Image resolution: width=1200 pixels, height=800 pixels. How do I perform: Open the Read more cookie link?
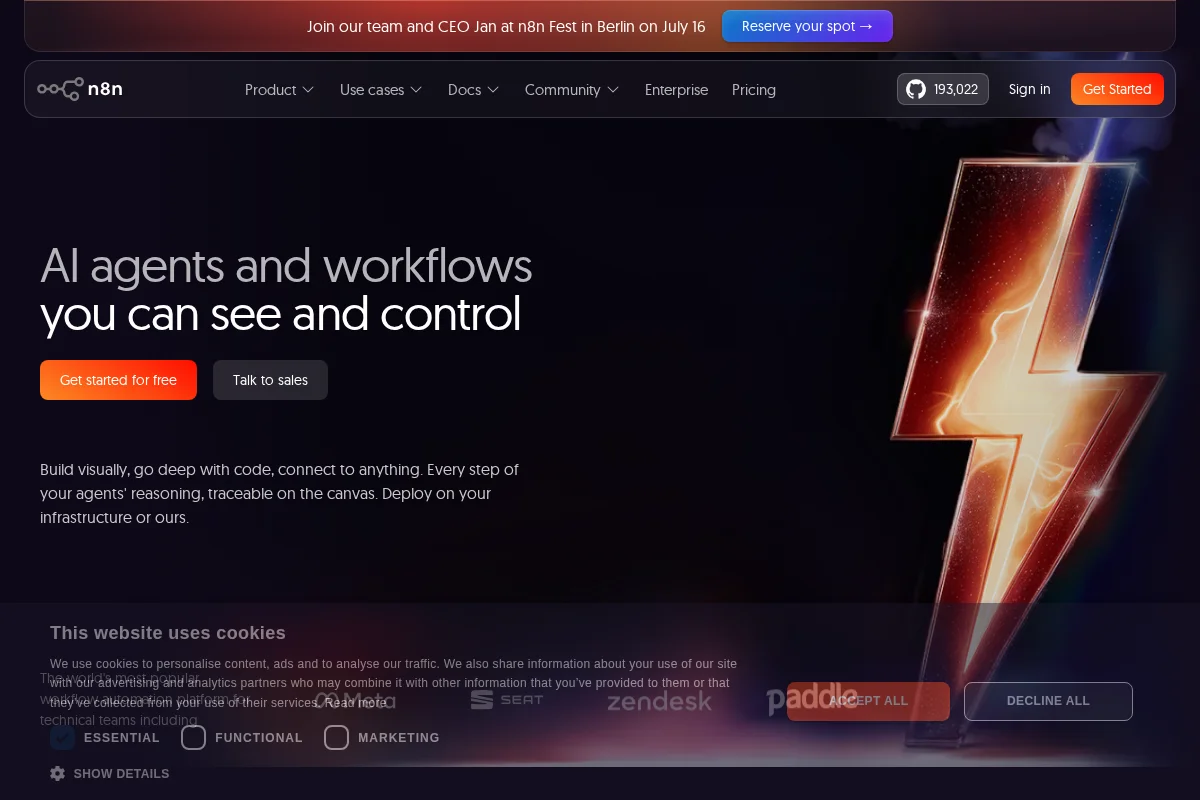[356, 703]
